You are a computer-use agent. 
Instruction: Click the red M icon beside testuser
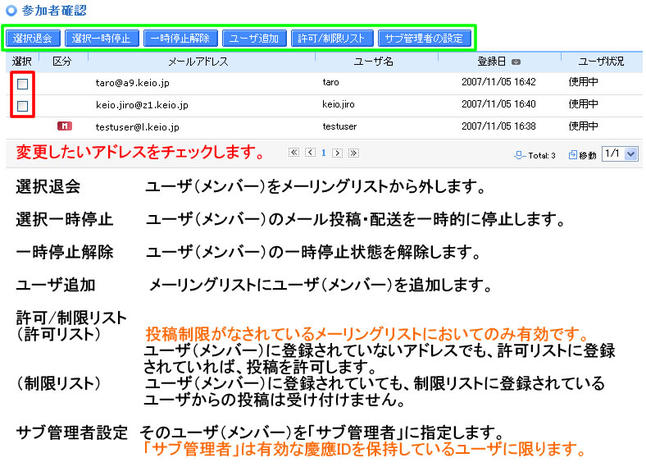click(64, 126)
